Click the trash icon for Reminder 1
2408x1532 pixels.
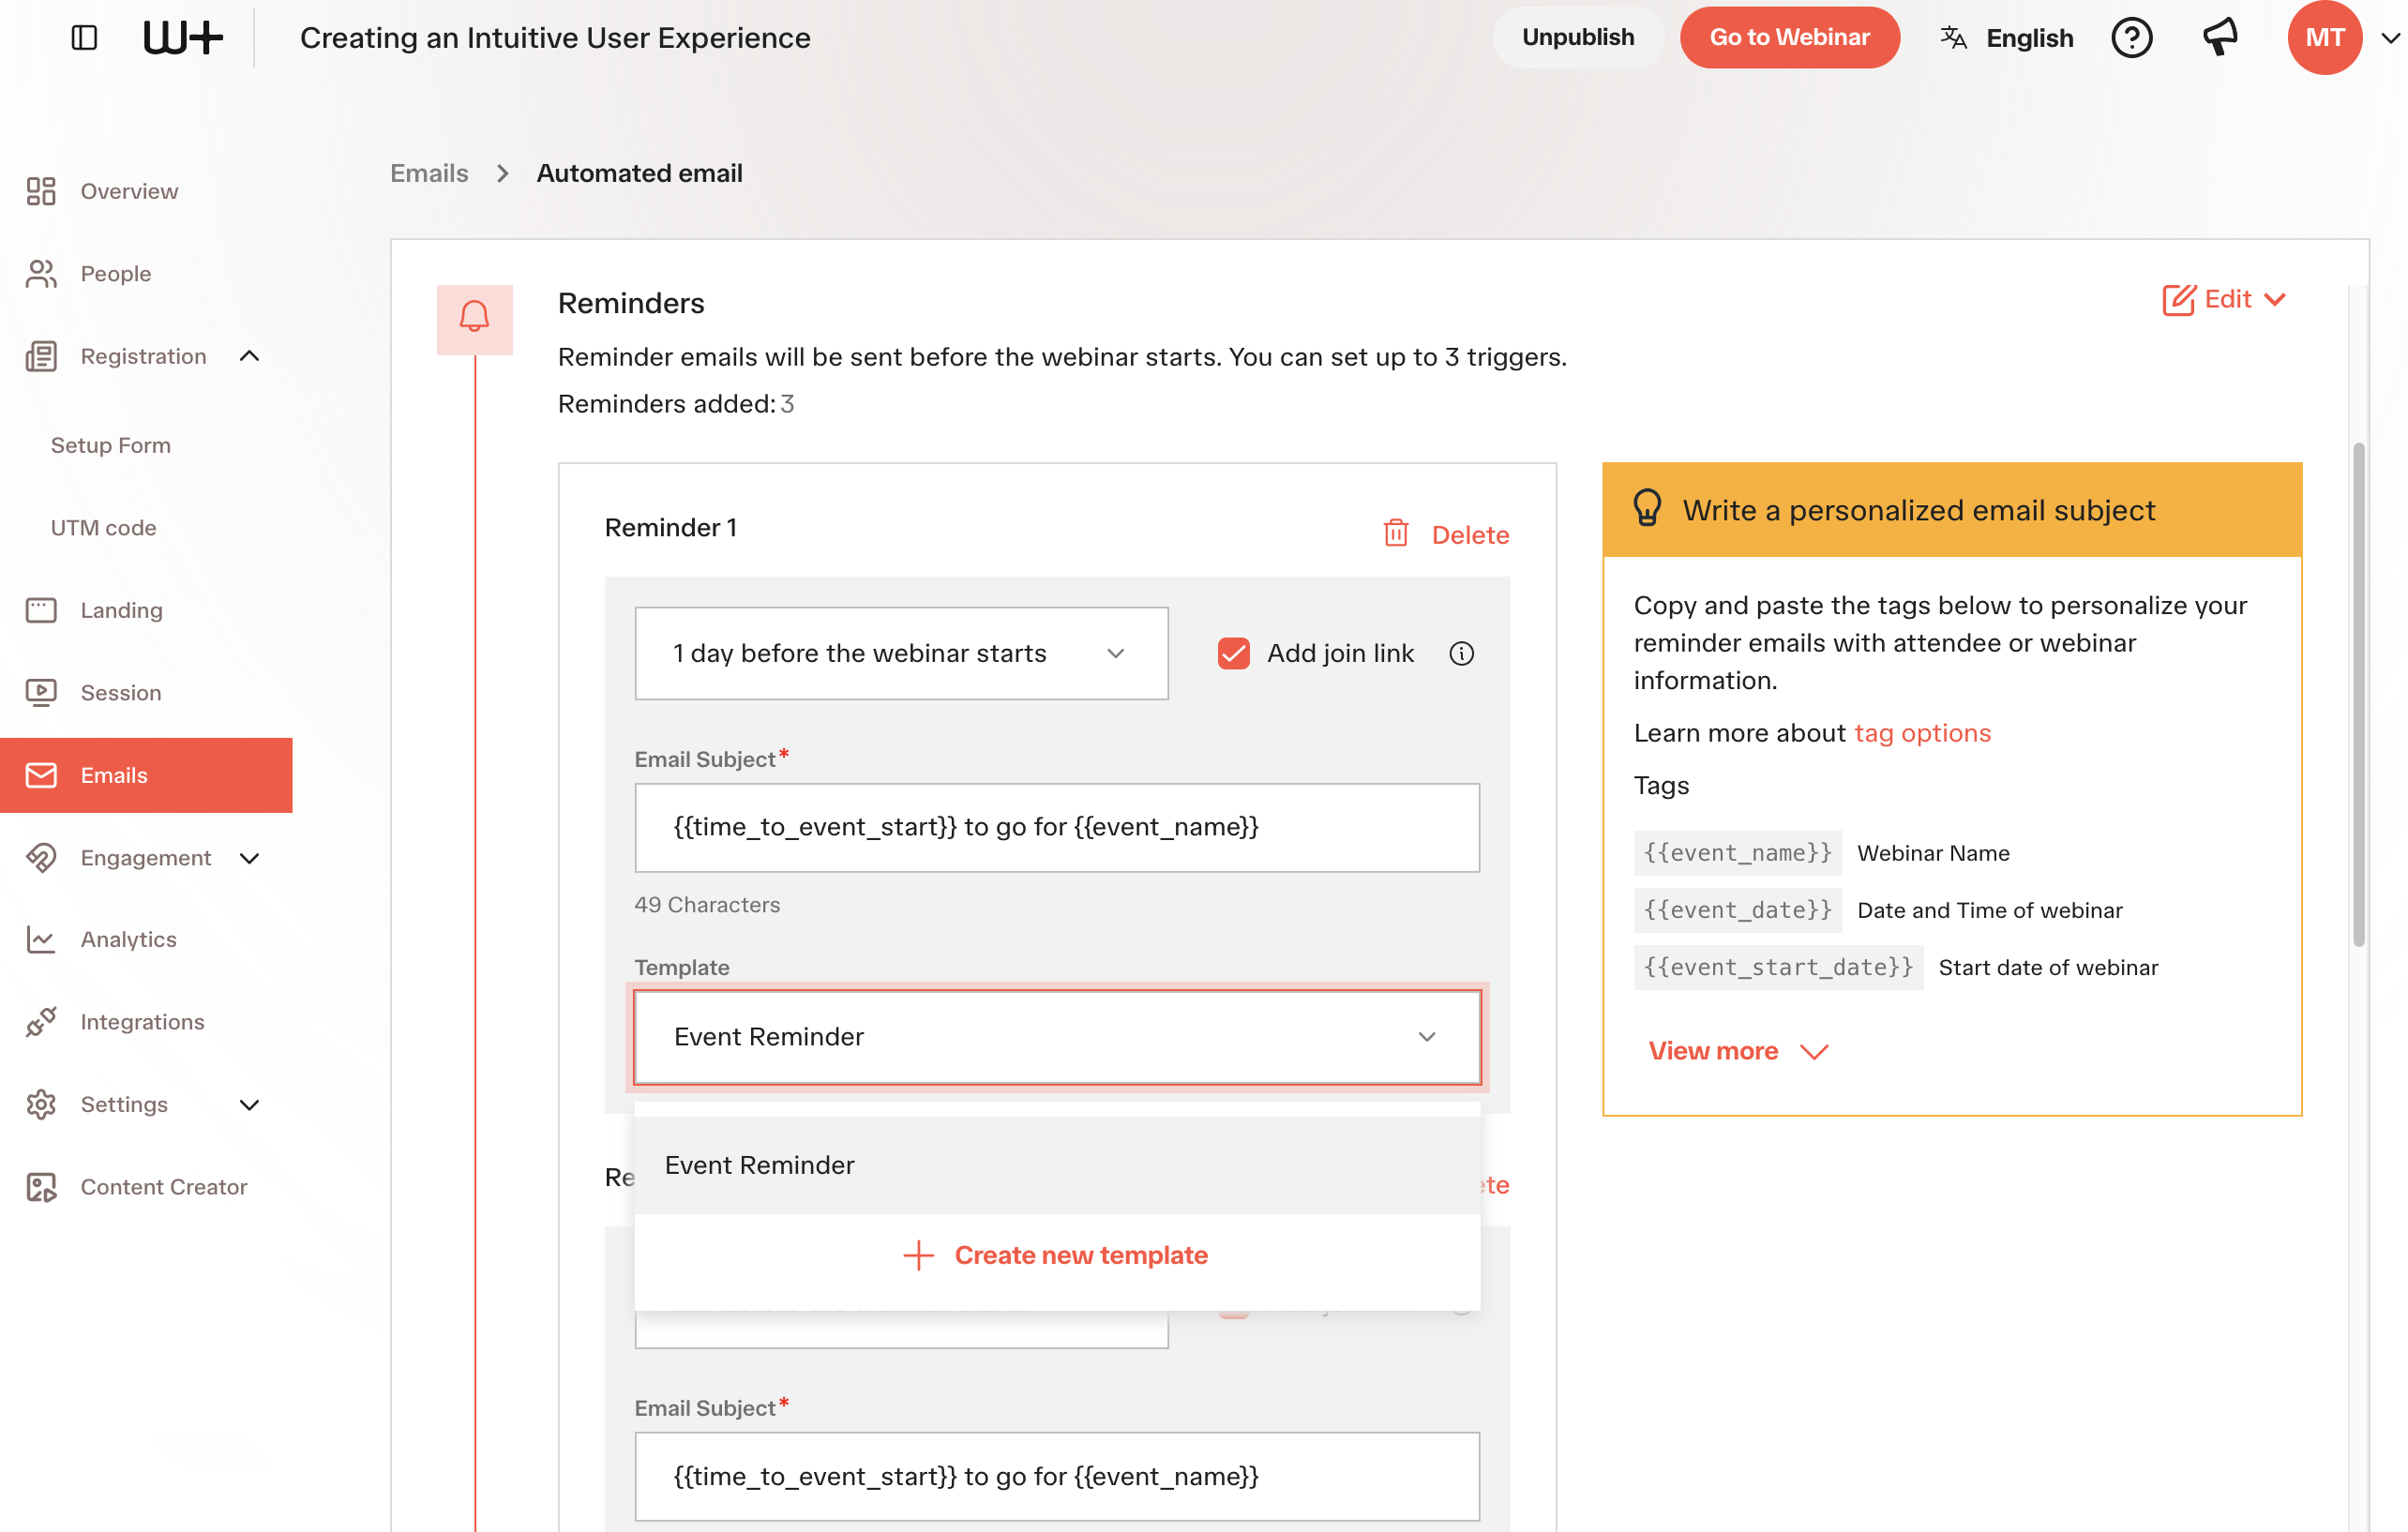[x=1396, y=533]
